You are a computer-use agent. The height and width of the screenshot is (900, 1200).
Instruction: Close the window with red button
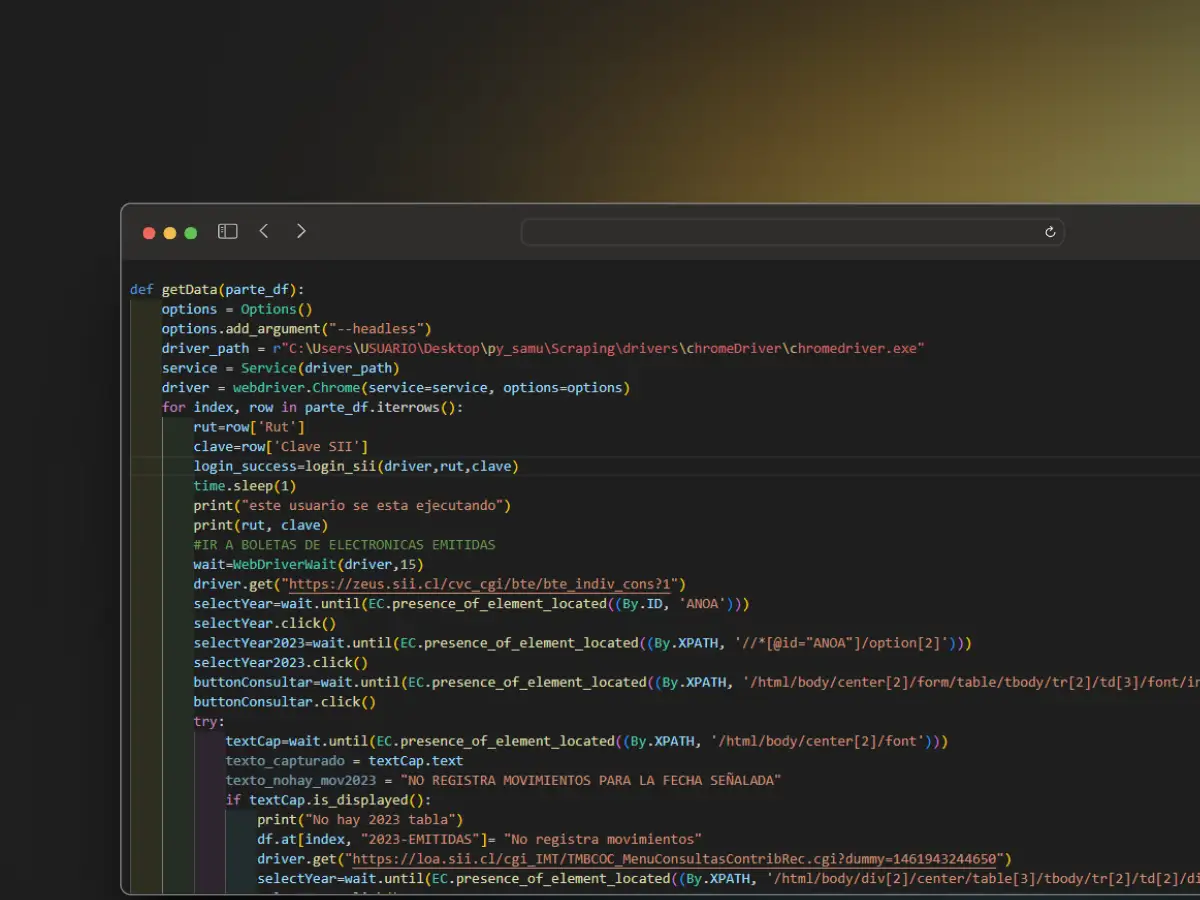coord(149,233)
